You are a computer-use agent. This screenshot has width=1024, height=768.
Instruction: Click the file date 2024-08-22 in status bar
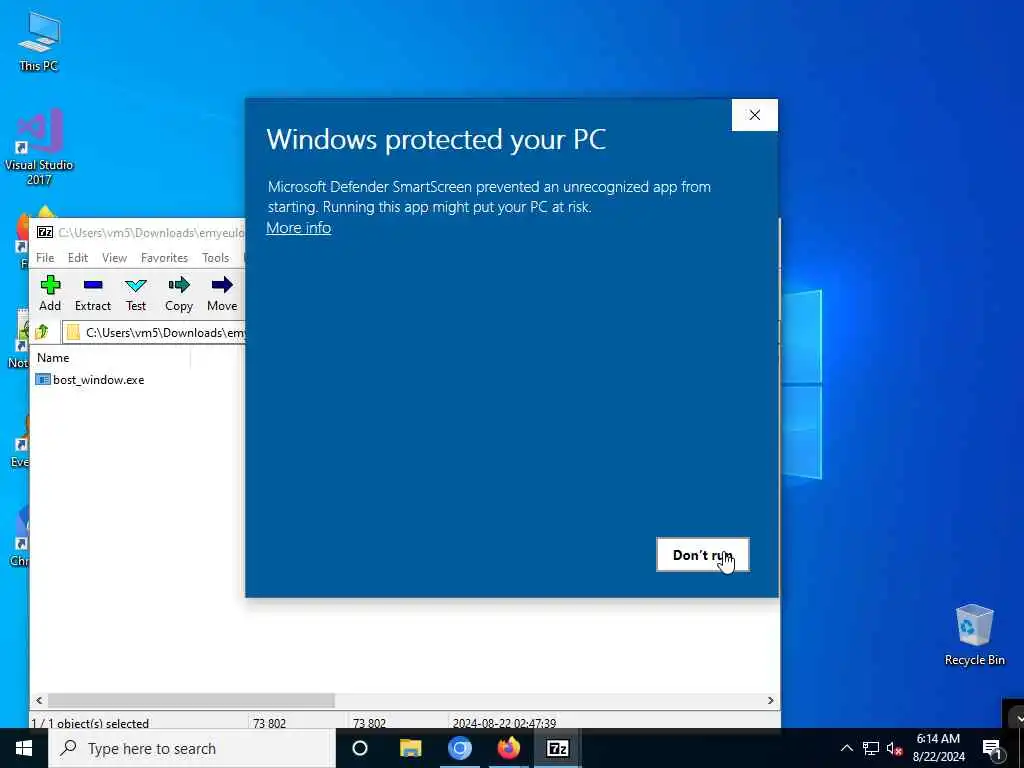[x=504, y=723]
